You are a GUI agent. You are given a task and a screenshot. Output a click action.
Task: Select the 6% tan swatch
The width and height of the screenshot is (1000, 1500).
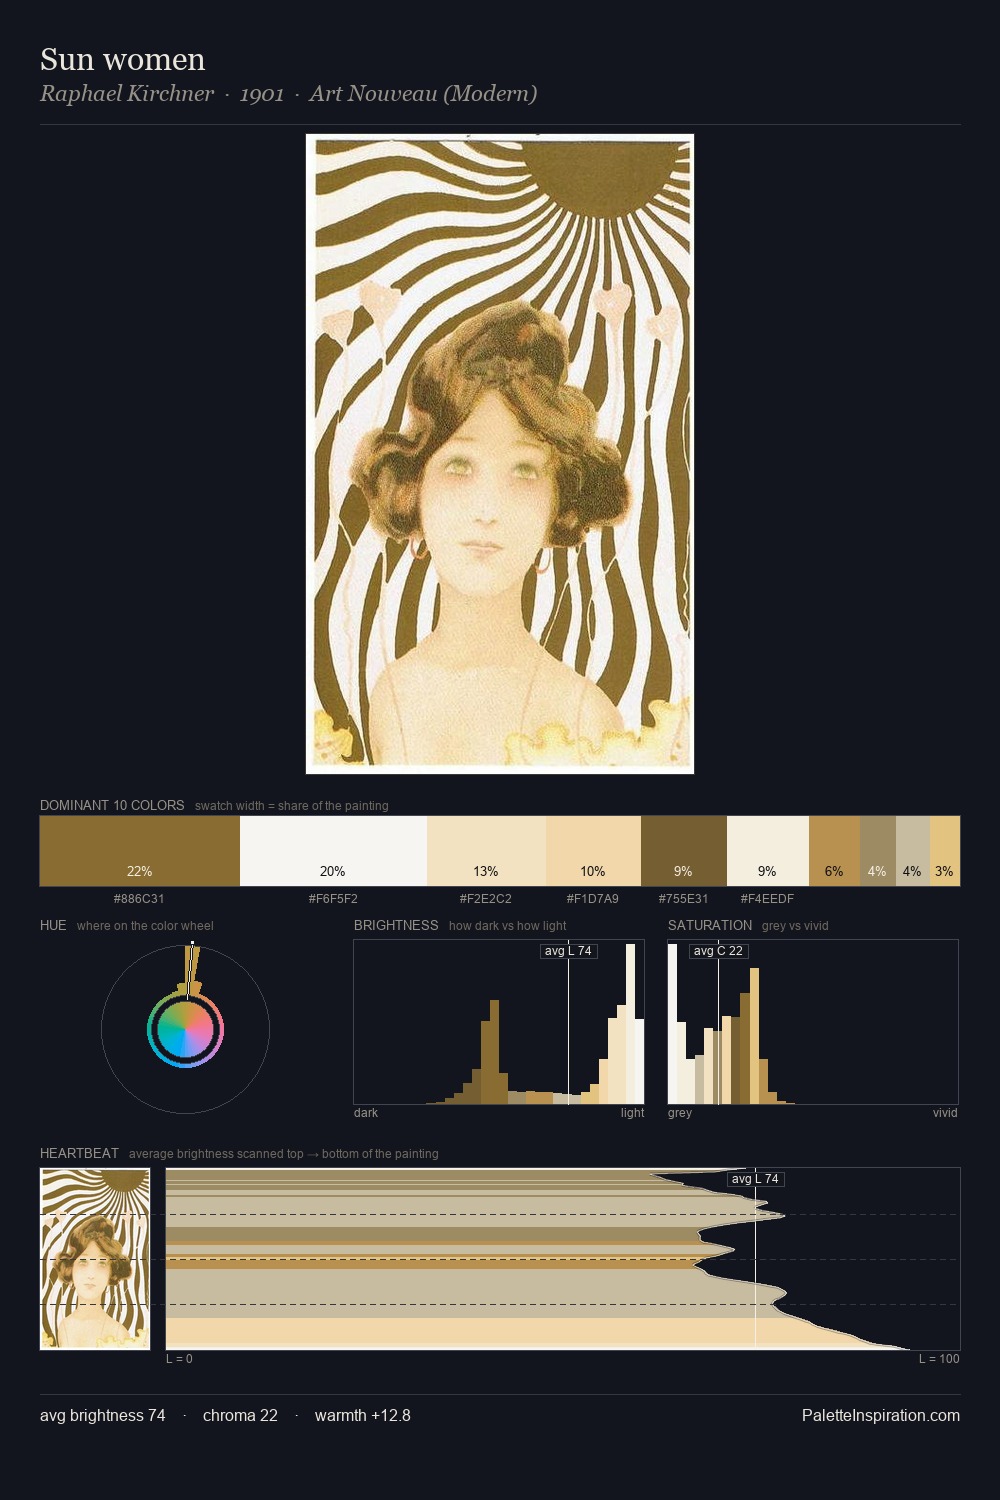834,851
